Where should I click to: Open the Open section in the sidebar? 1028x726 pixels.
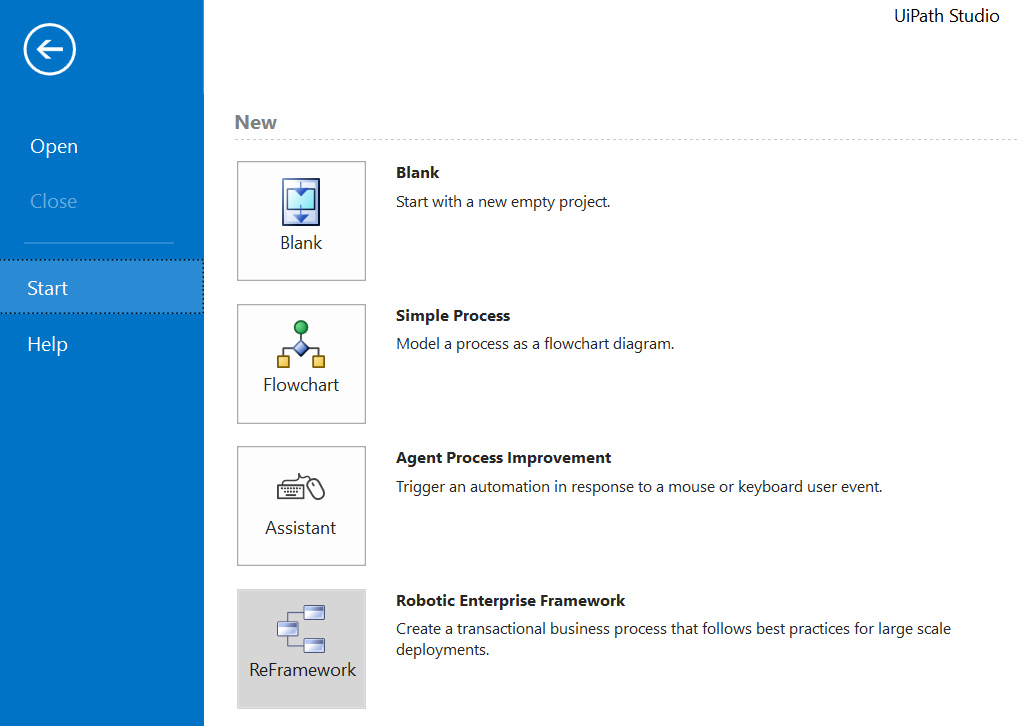pos(54,146)
